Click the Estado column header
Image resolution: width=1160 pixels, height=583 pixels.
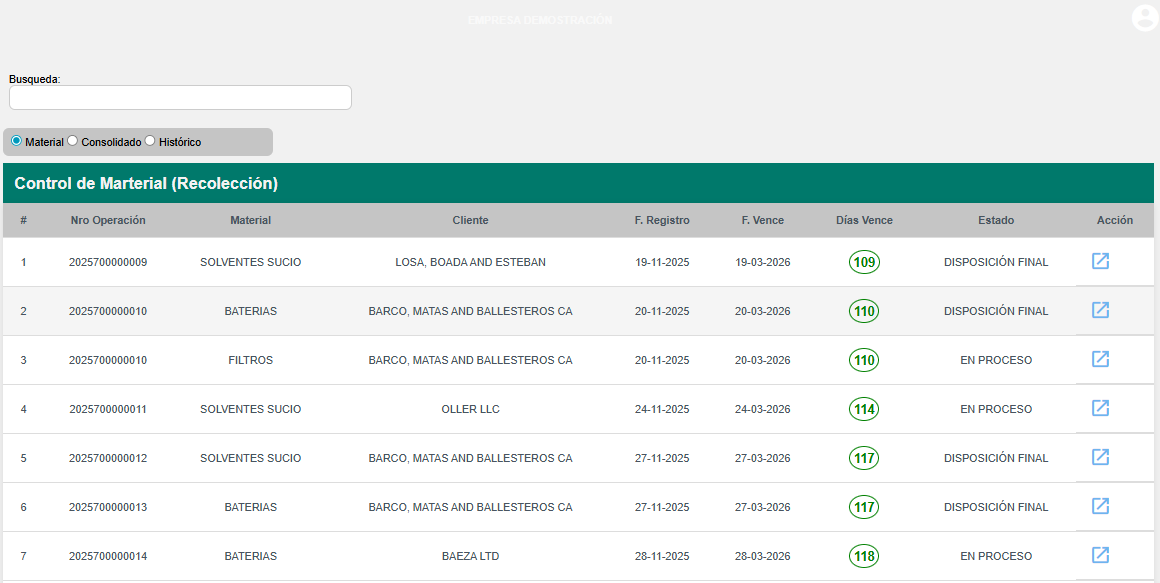[996, 220]
